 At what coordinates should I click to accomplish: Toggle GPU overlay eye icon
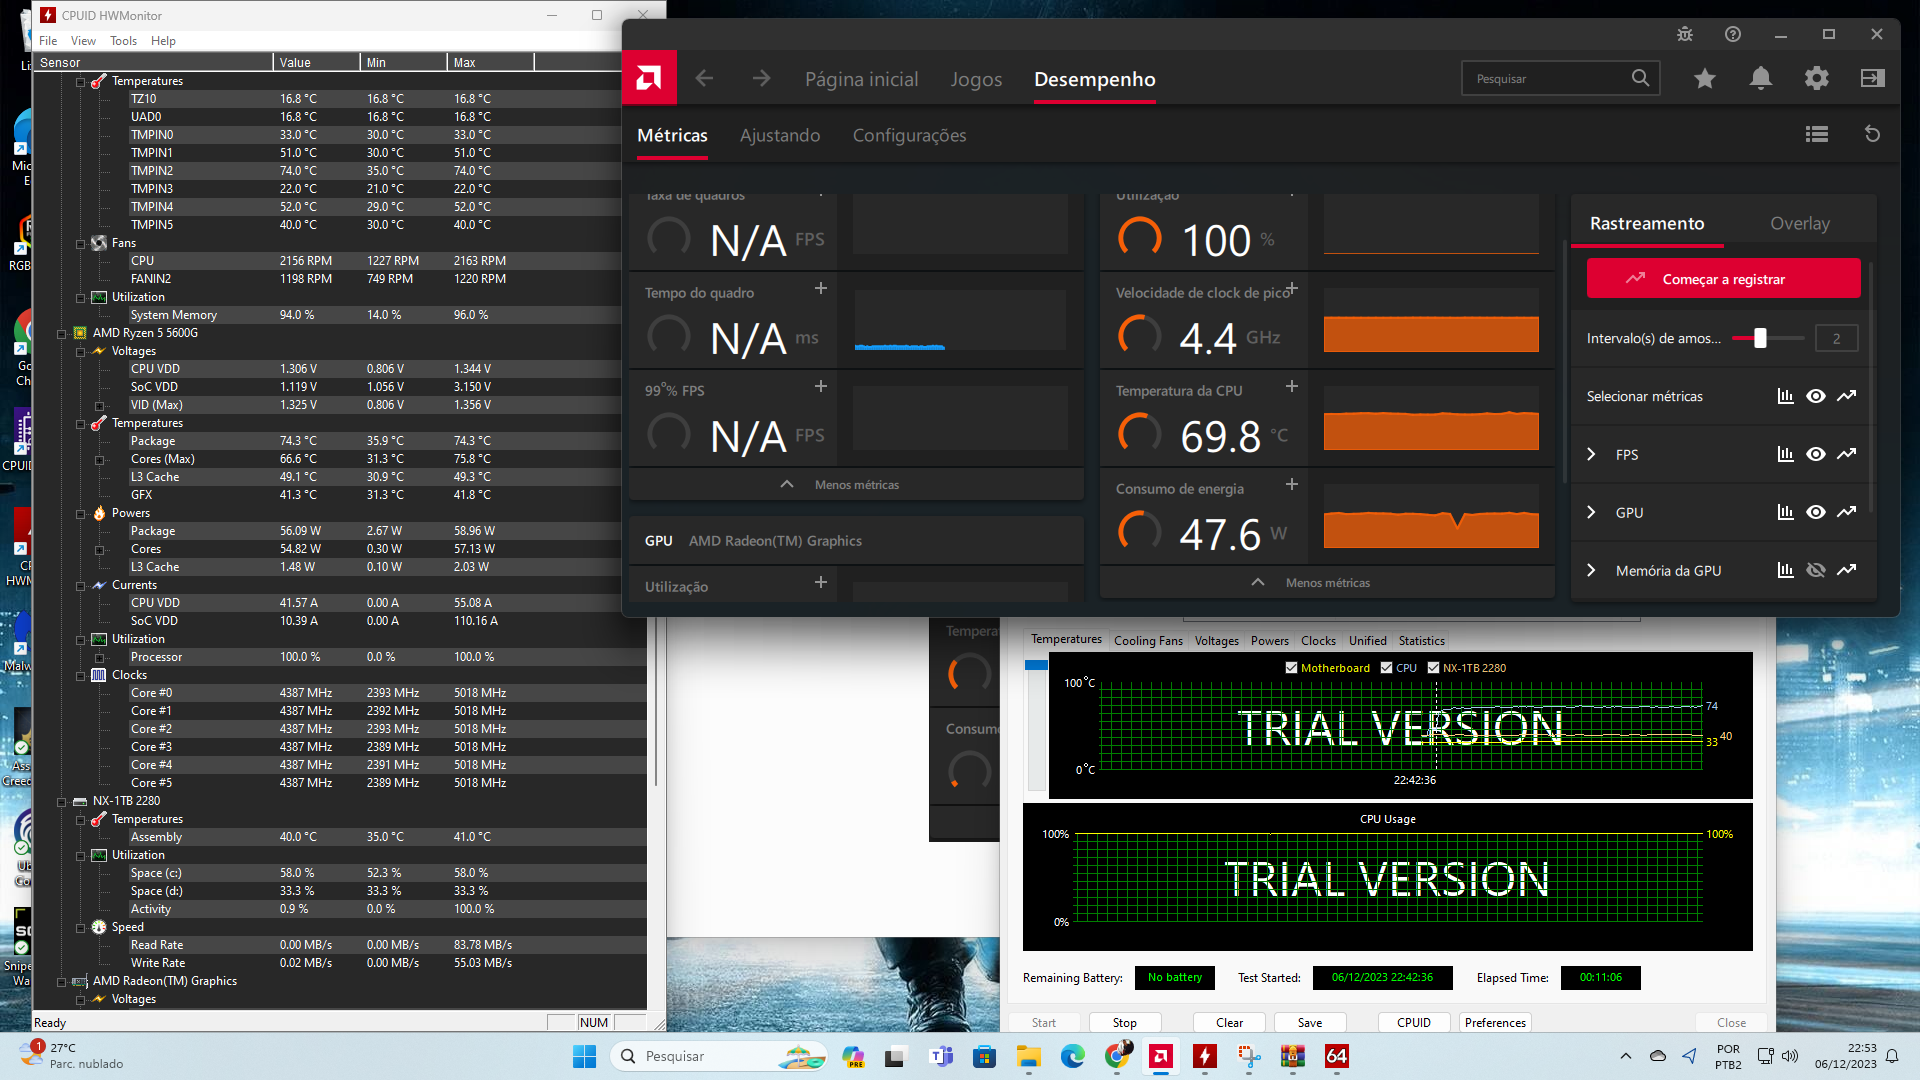(1816, 512)
